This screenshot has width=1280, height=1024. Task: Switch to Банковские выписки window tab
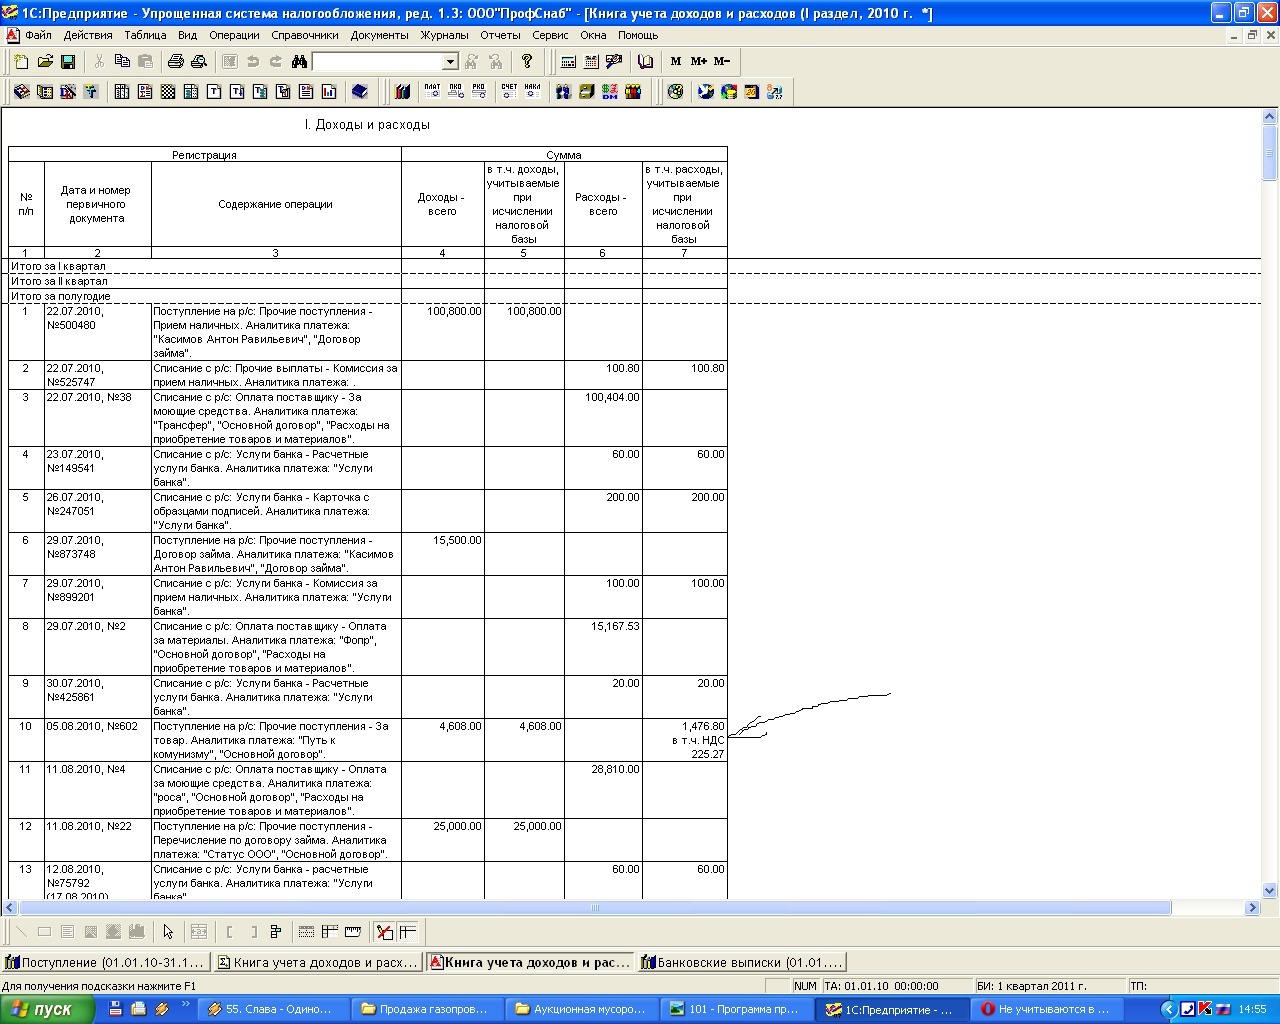pyautogui.click(x=741, y=963)
